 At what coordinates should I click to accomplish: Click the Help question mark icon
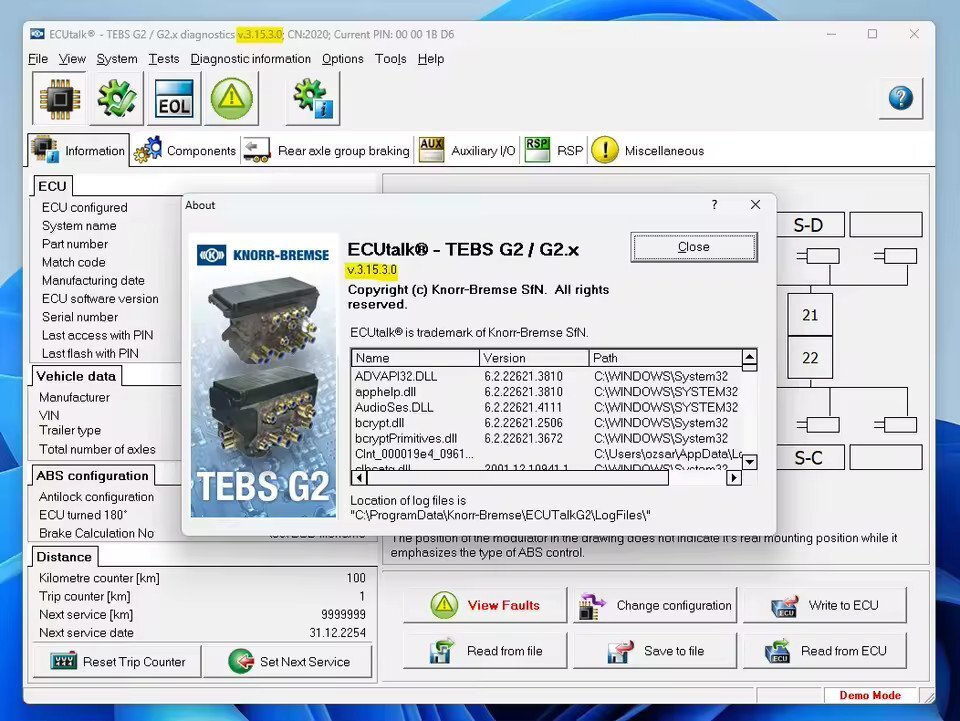pyautogui.click(x=899, y=98)
